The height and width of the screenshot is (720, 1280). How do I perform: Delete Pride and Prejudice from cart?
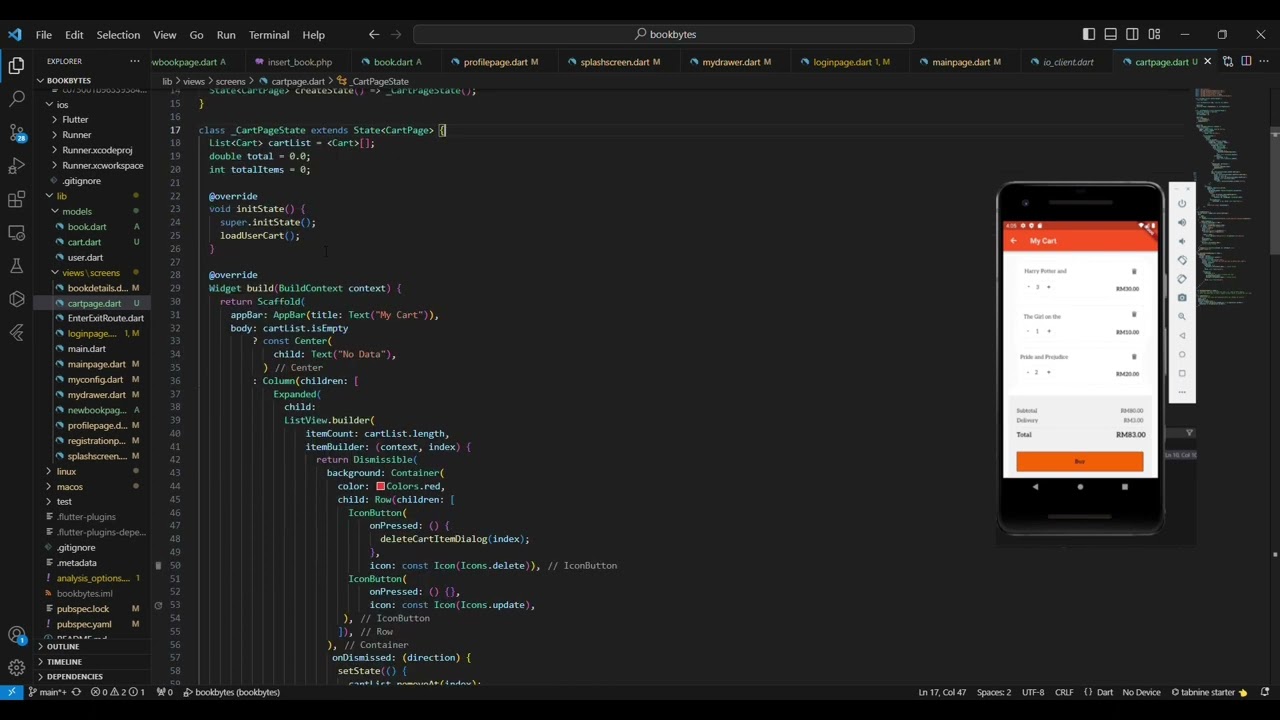click(1134, 356)
